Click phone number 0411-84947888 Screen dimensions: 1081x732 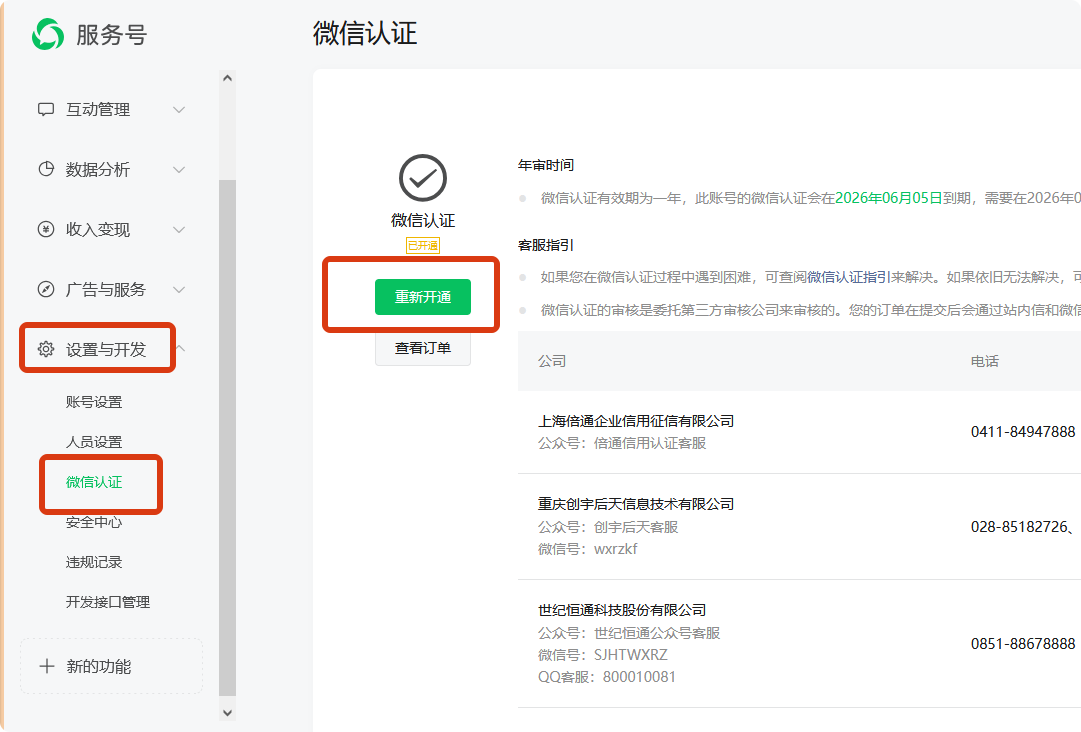1023,431
